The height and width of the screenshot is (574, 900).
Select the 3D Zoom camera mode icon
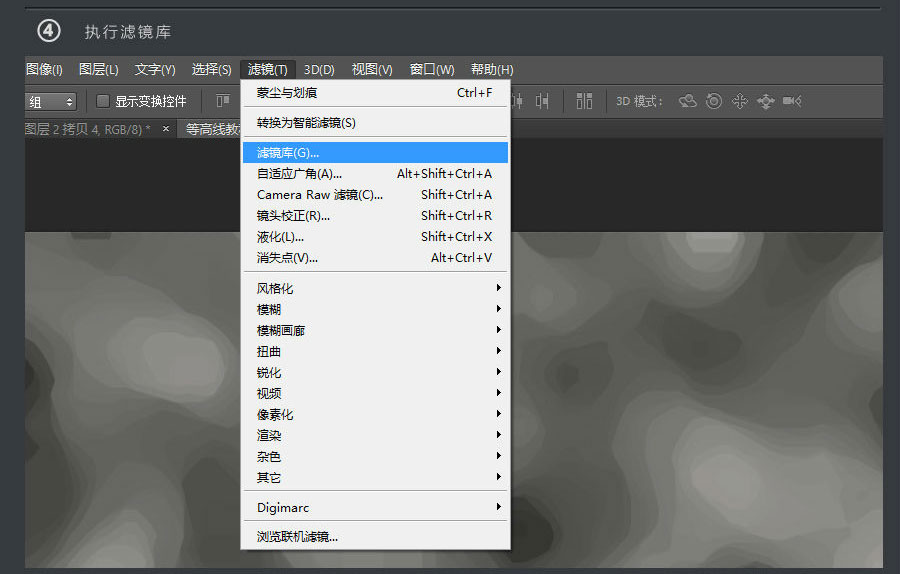click(792, 102)
